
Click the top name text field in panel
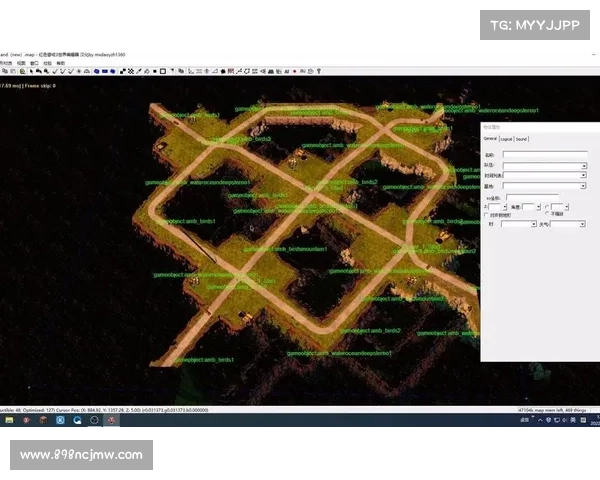[x=545, y=154]
